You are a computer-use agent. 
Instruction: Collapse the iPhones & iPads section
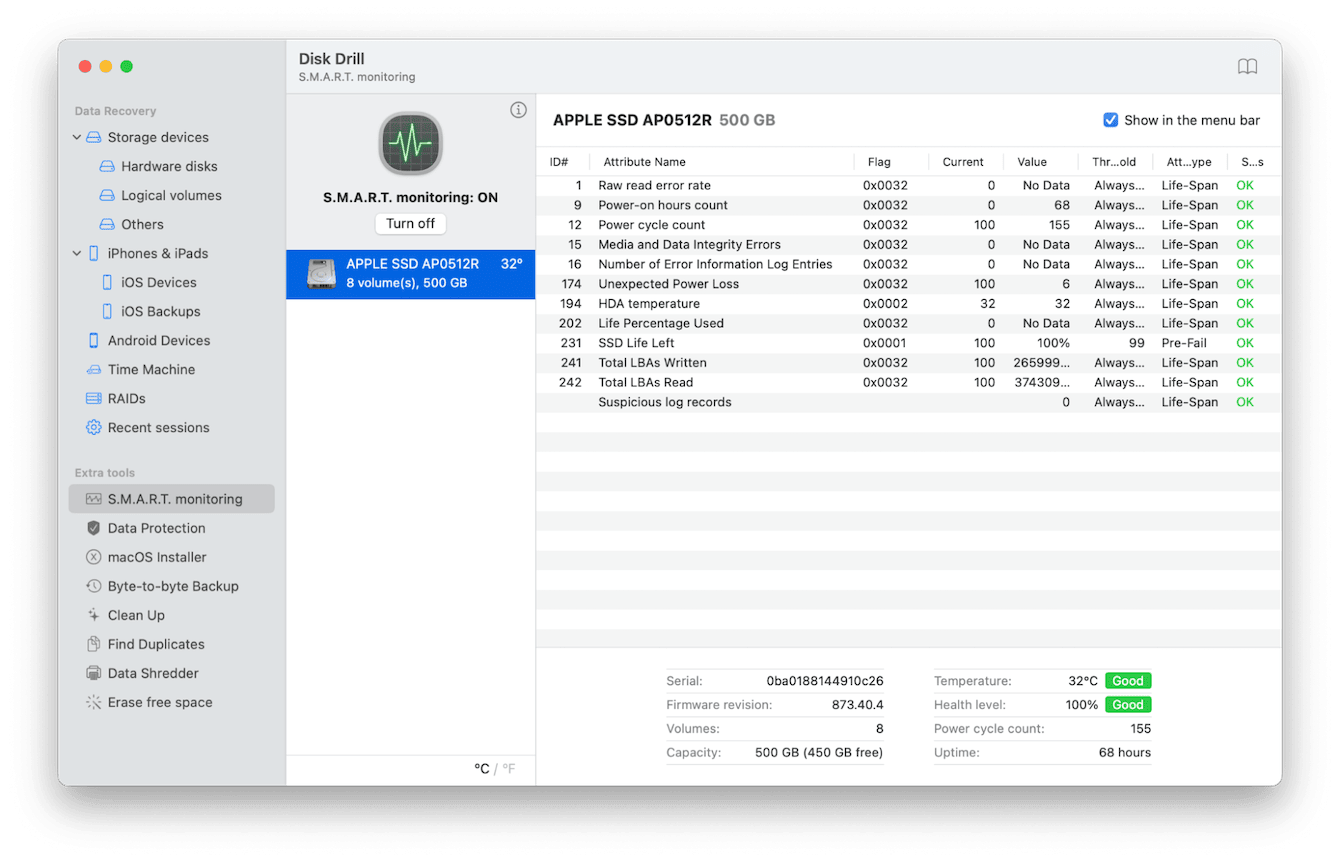point(76,253)
